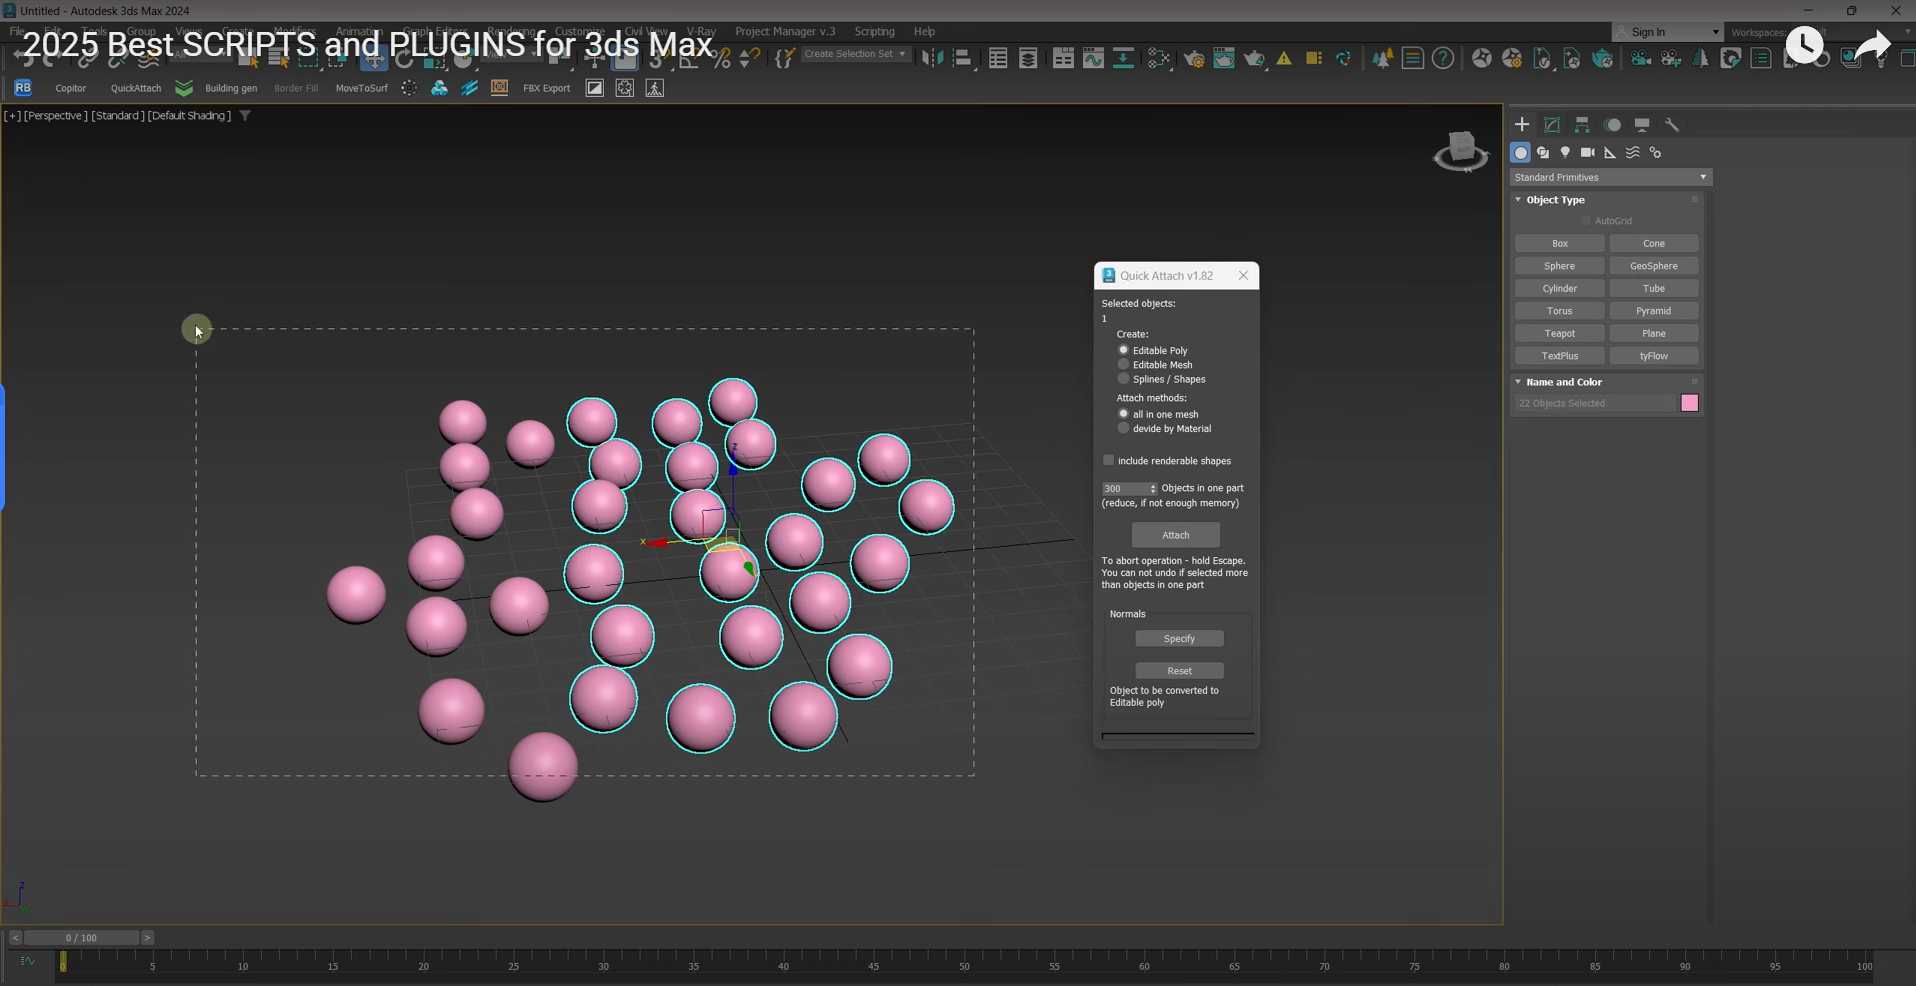This screenshot has height=986, width=1916.
Task: Select the Helpers category icon
Action: click(1610, 153)
